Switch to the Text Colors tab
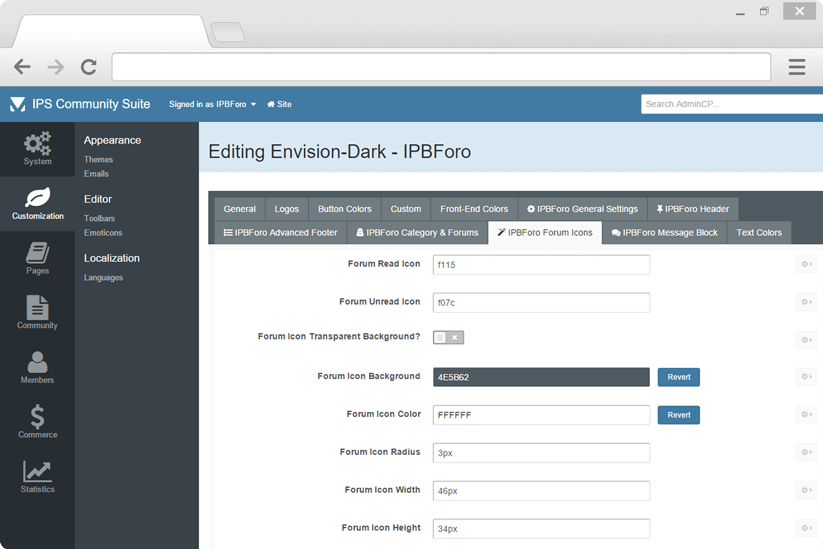The height and width of the screenshot is (549, 823). click(x=759, y=233)
